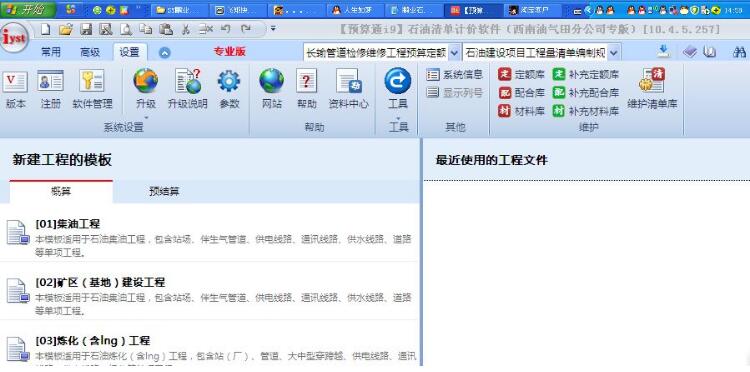Image resolution: width=750 pixels, height=372 pixels.
Task: Open the 补充配合库 library
Action: (586, 93)
